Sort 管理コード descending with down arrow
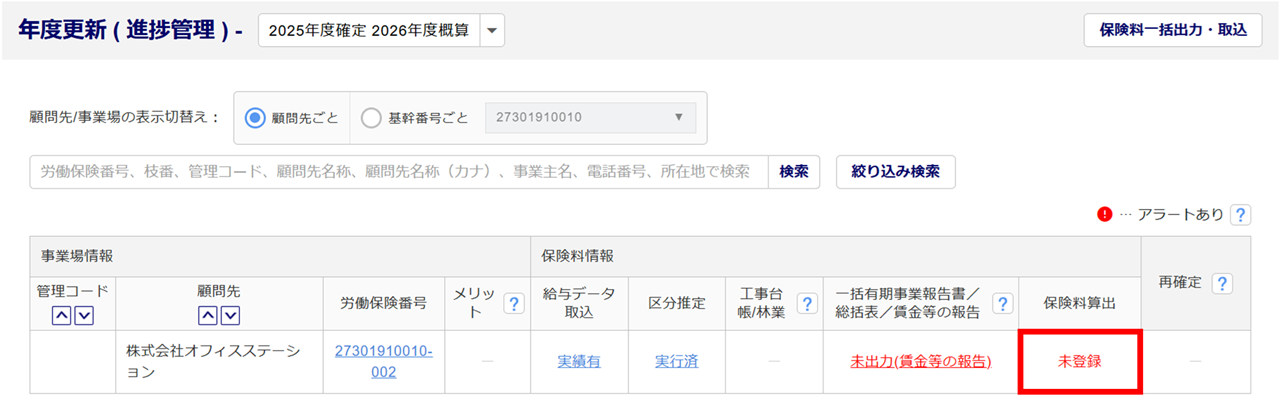Viewport: 1280px width, 410px height. 84,316
